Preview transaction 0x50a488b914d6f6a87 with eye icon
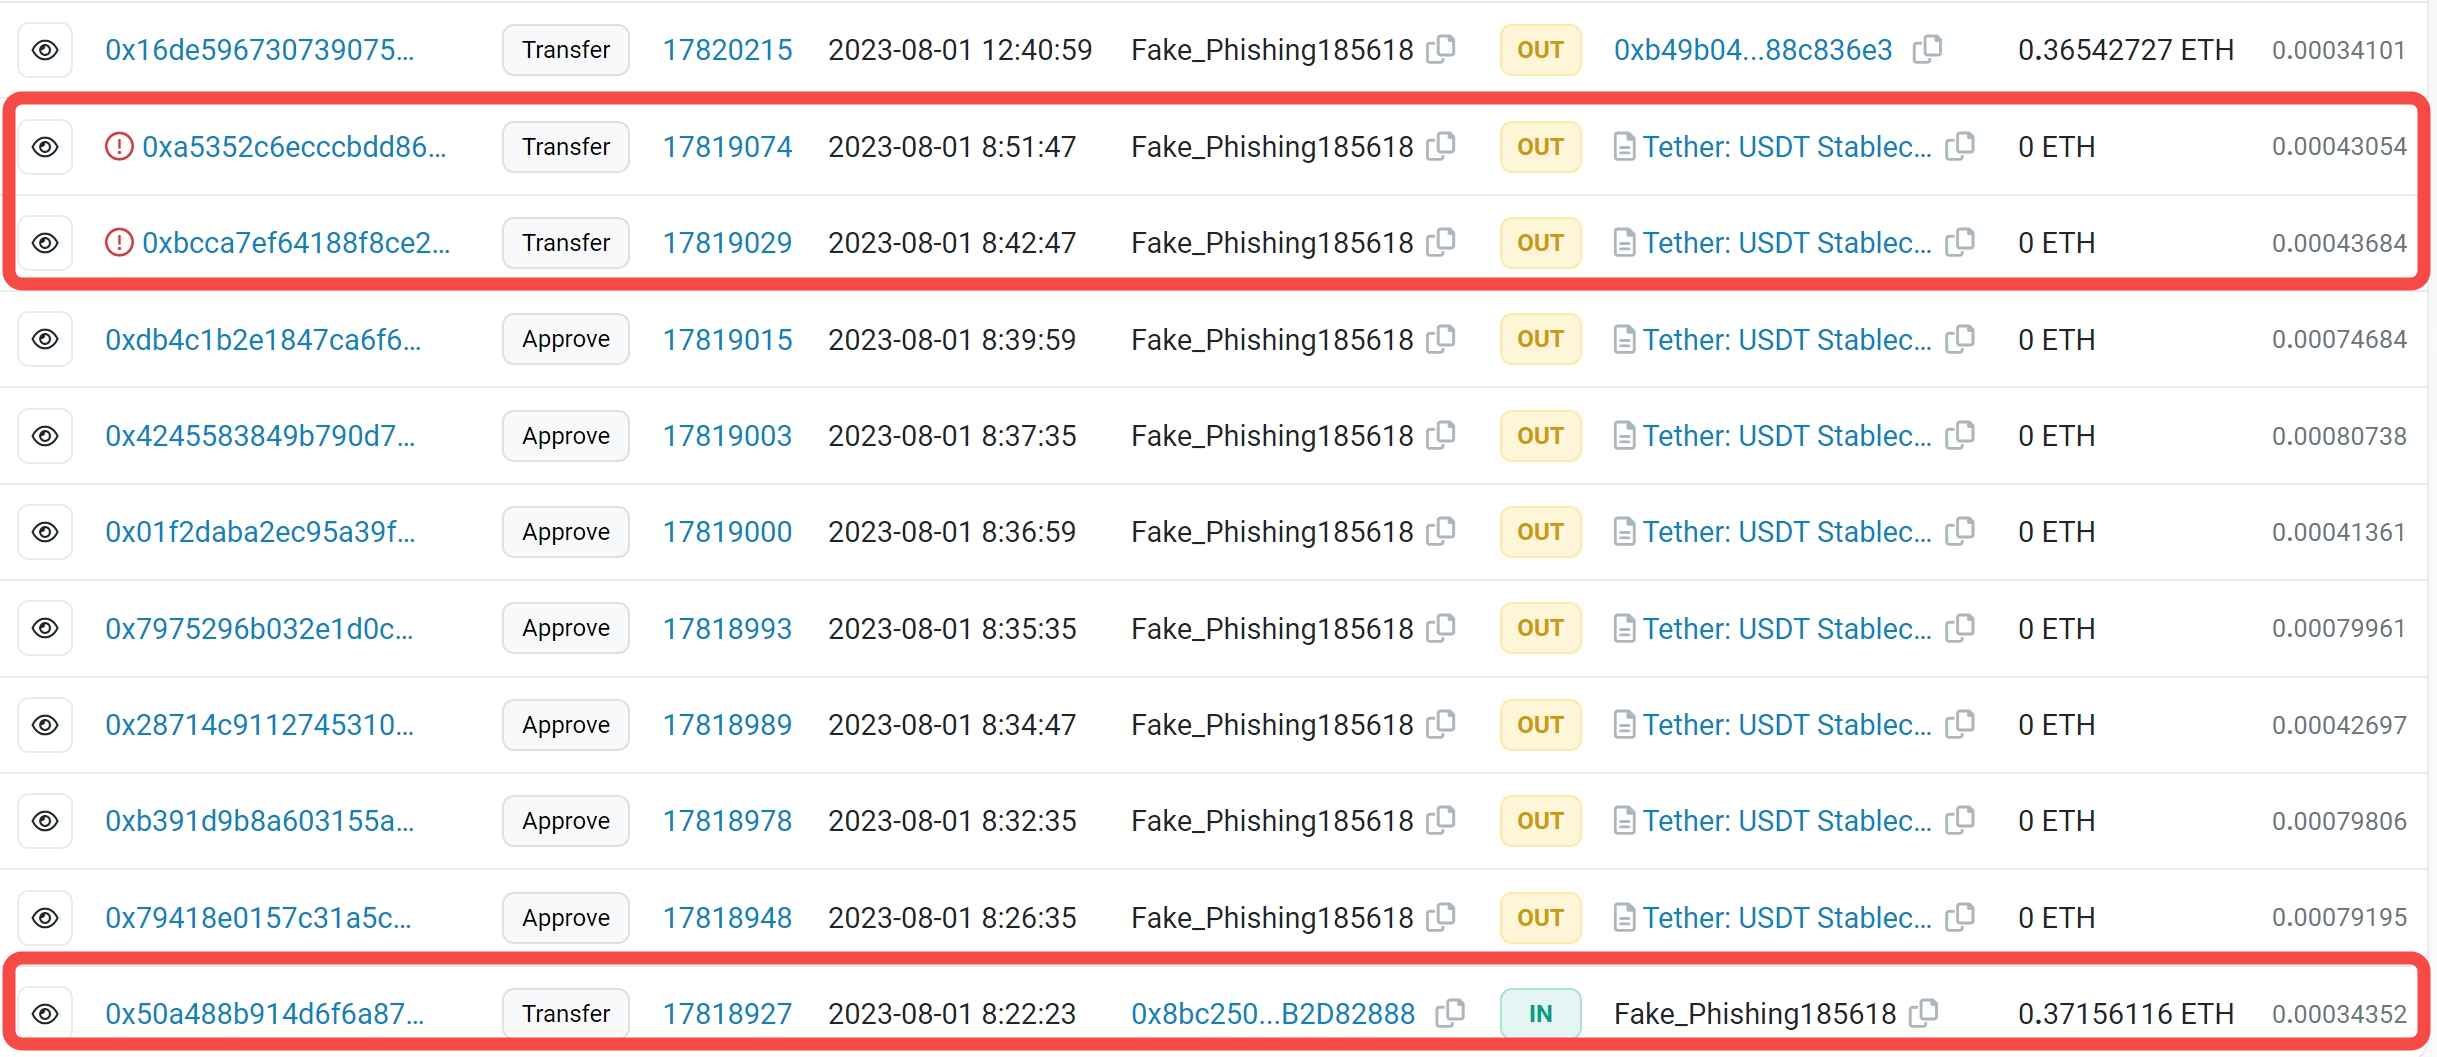Screen dimensions: 2437x1057 [45, 1014]
